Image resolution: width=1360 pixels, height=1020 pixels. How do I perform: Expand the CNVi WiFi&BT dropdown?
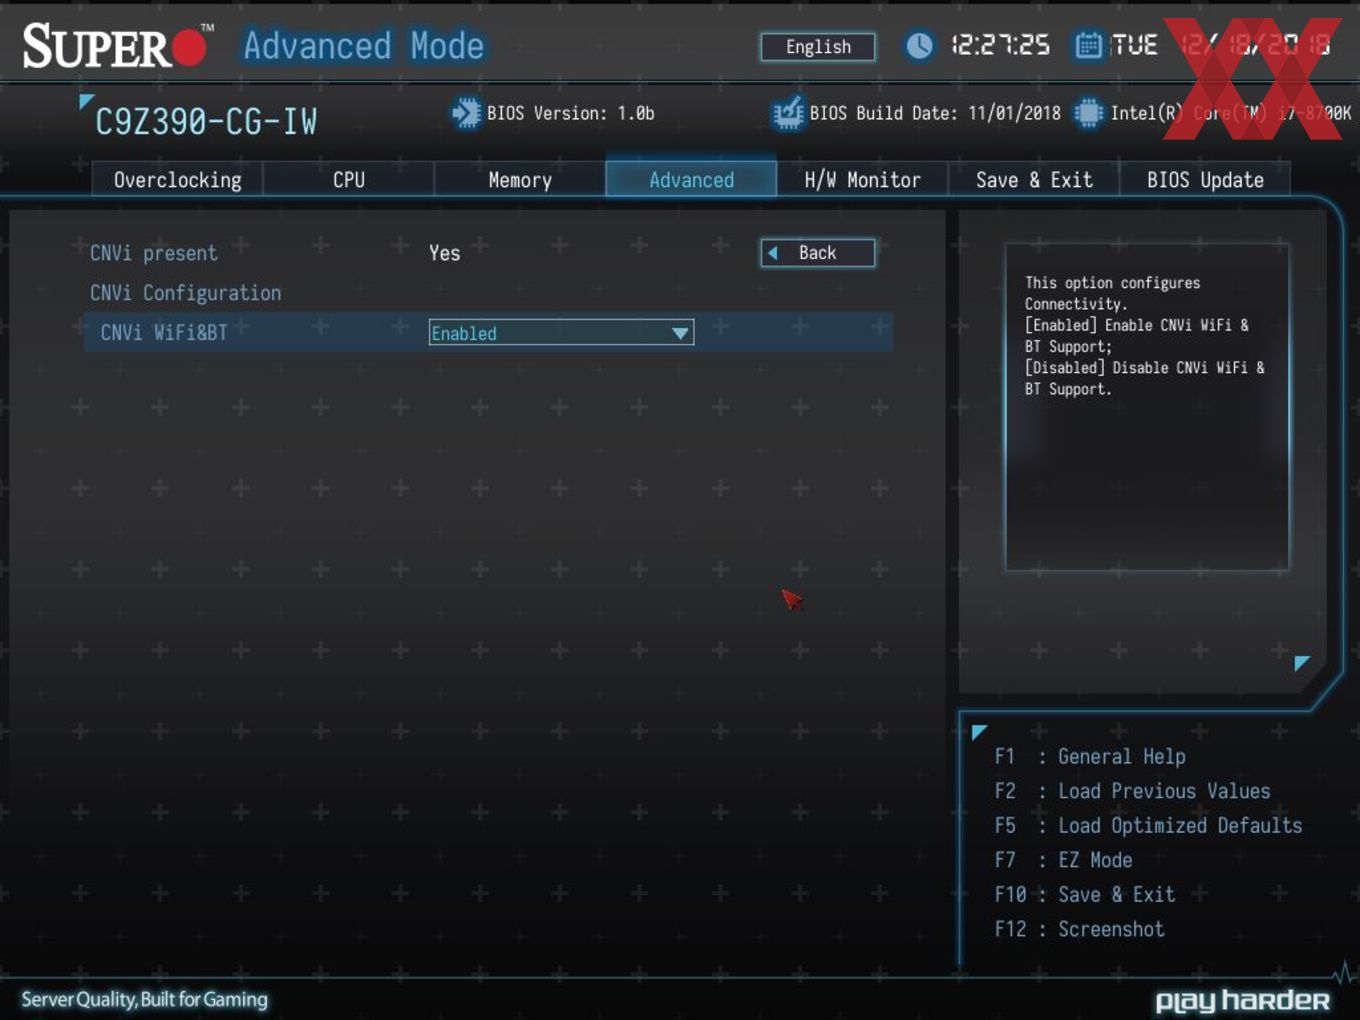pyautogui.click(x=561, y=333)
